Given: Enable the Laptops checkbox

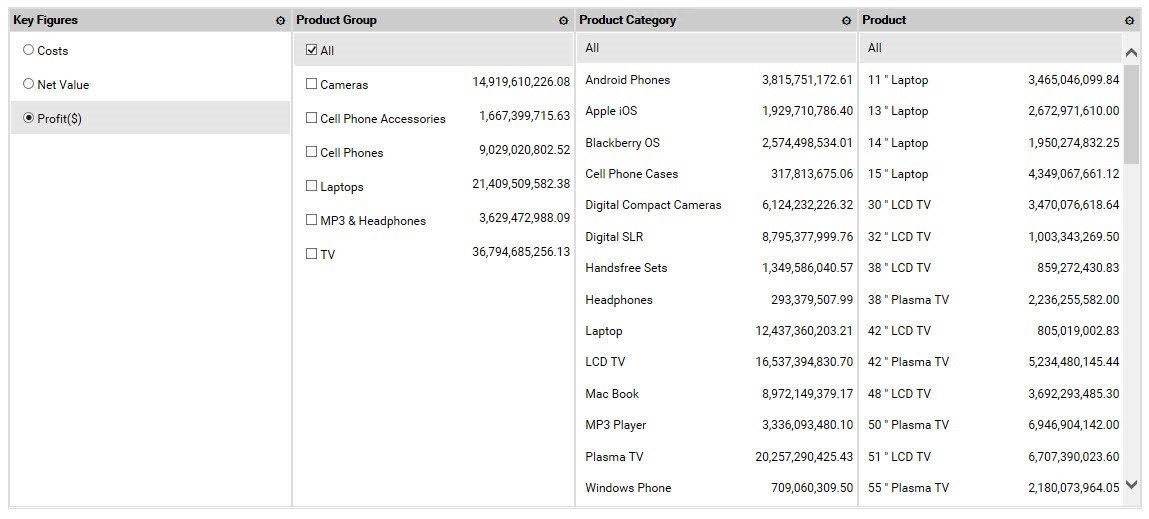Looking at the screenshot, I should (x=311, y=186).
